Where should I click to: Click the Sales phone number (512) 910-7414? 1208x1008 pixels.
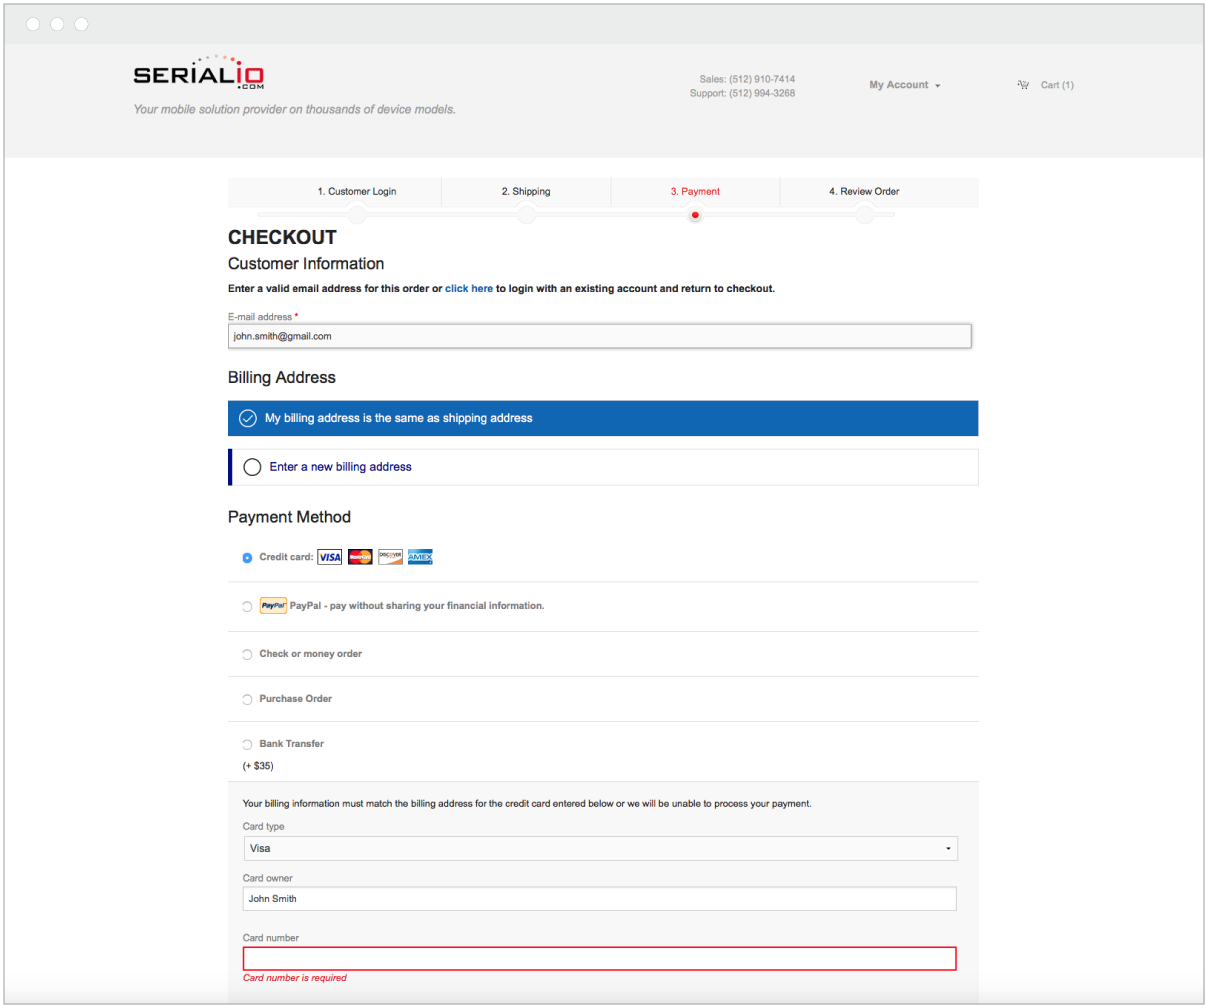[762, 79]
